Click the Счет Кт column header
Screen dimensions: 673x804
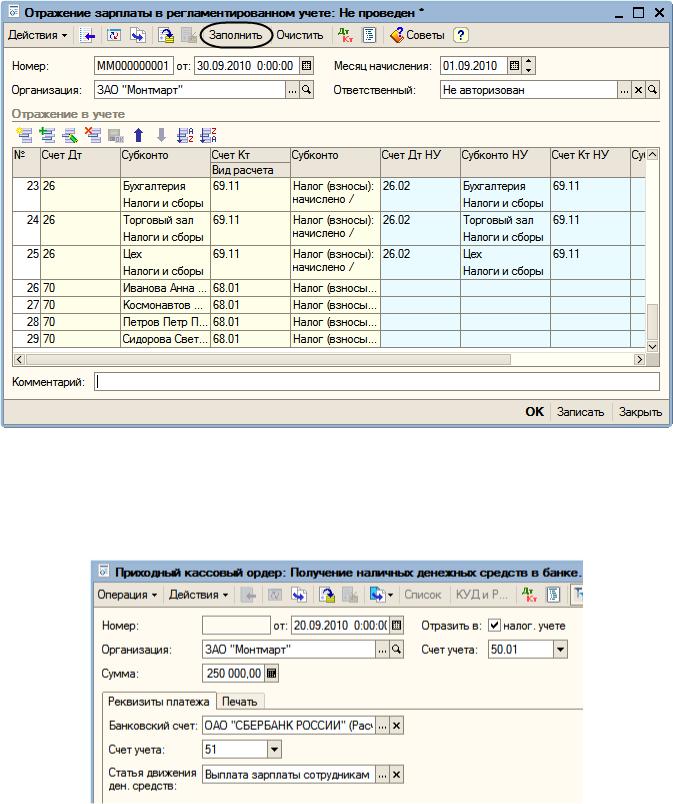click(250, 155)
